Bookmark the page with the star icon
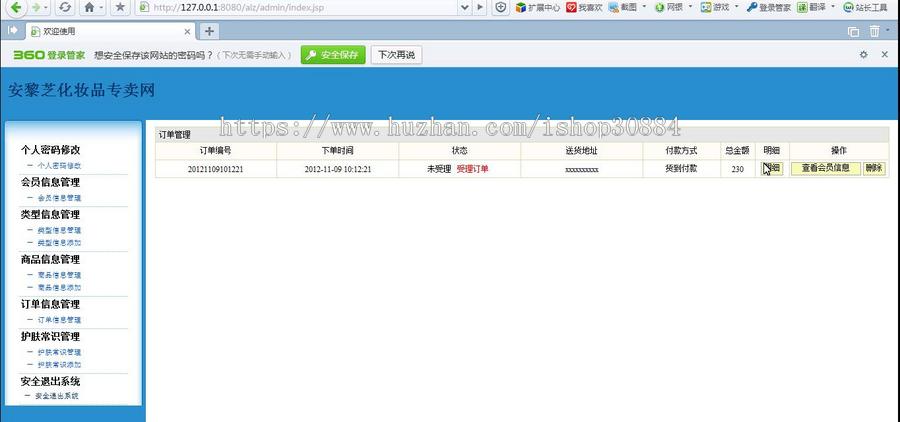 click(x=119, y=7)
